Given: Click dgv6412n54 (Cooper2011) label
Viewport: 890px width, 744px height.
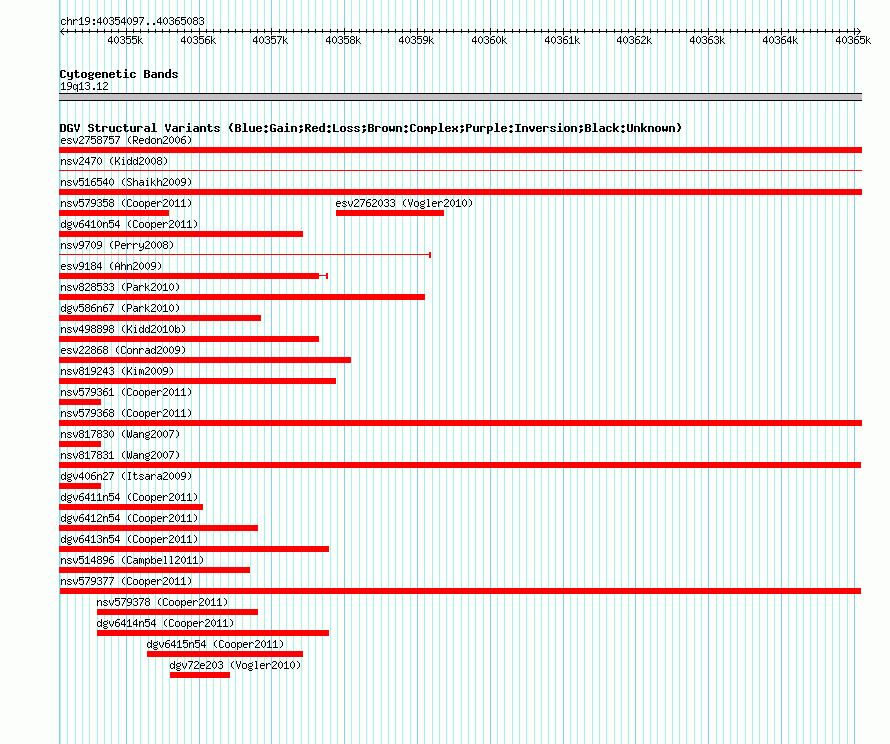Looking at the screenshot, I should [x=129, y=518].
